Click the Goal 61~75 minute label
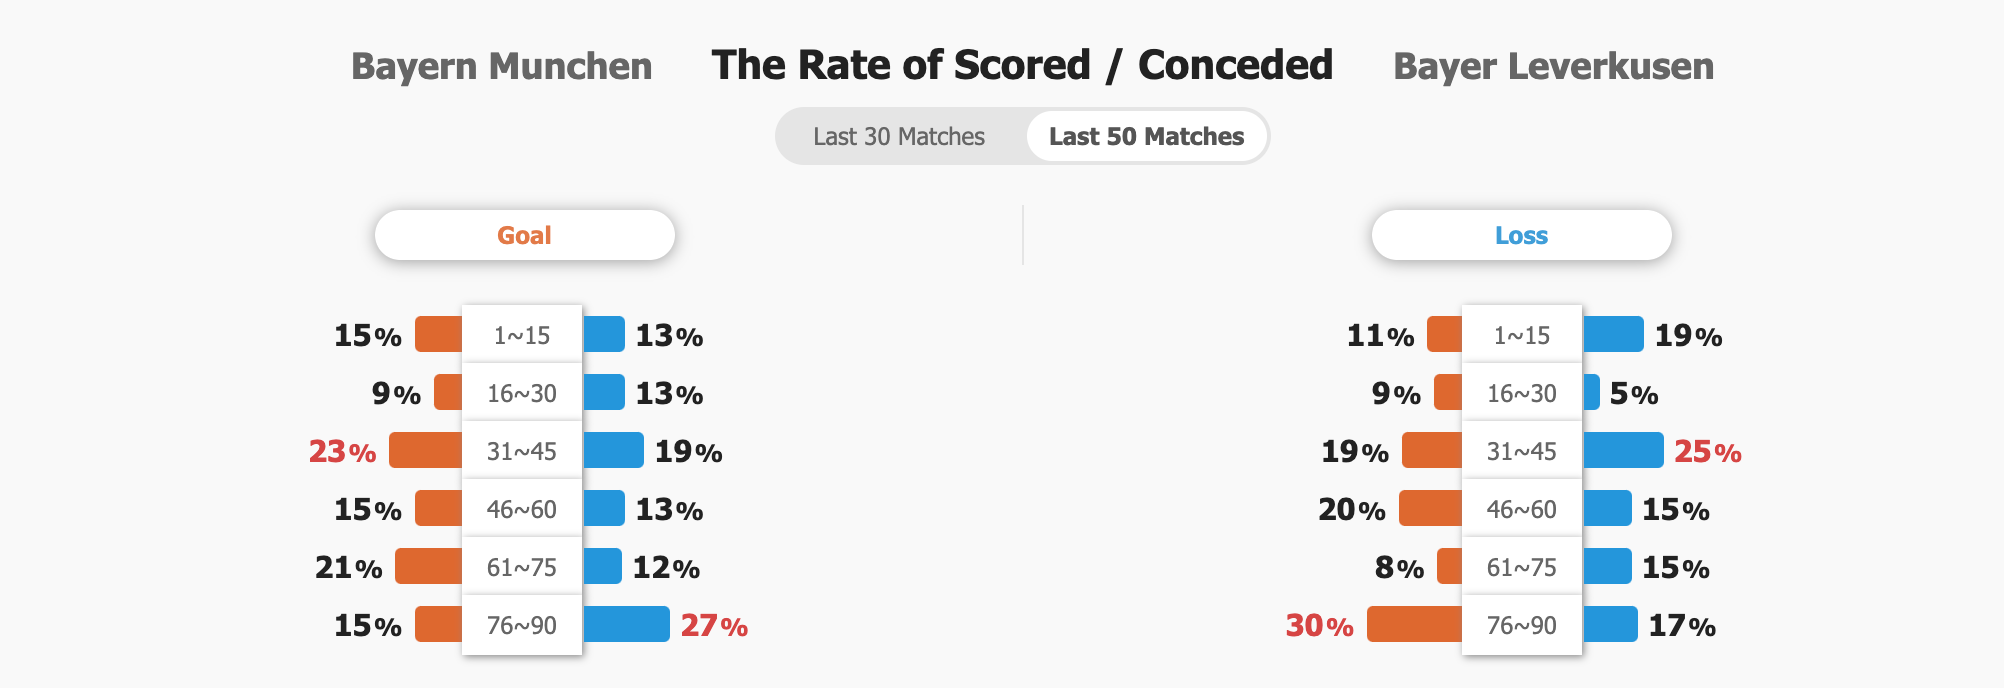The width and height of the screenshot is (2004, 688). coord(522,567)
